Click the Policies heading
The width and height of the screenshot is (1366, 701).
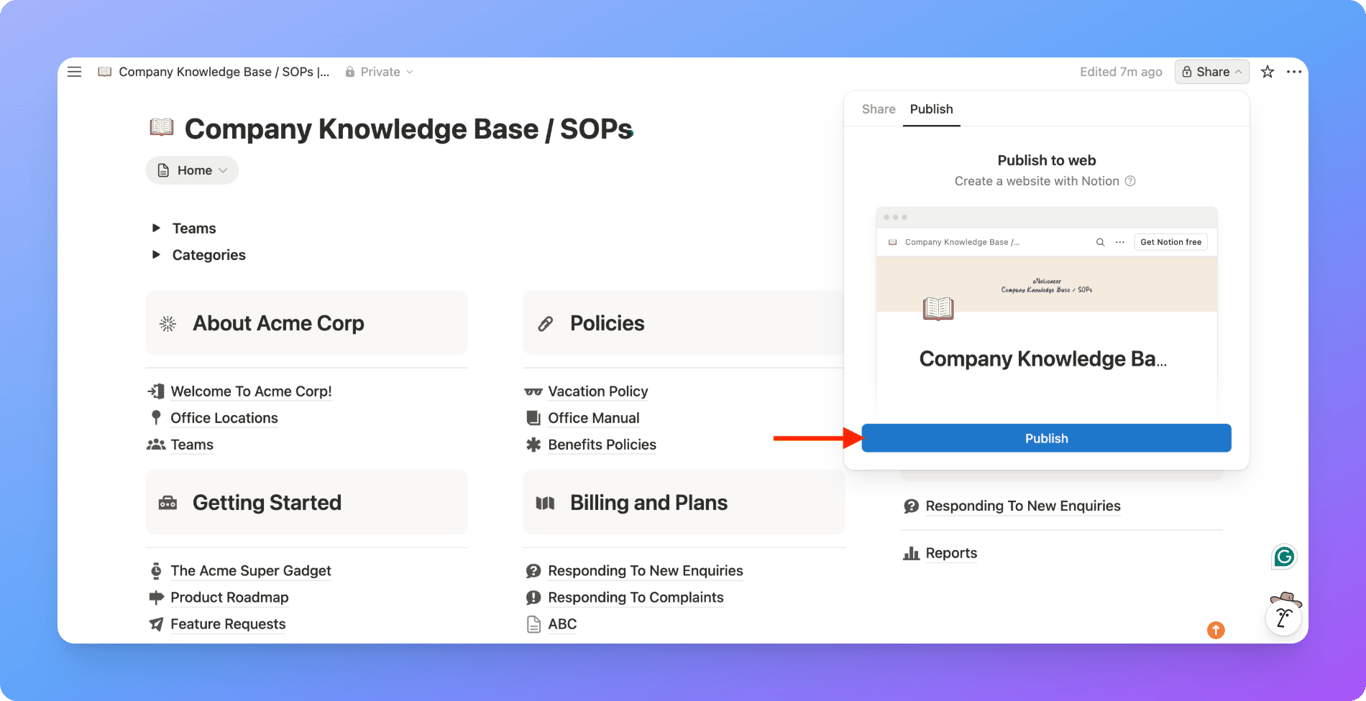tap(607, 323)
